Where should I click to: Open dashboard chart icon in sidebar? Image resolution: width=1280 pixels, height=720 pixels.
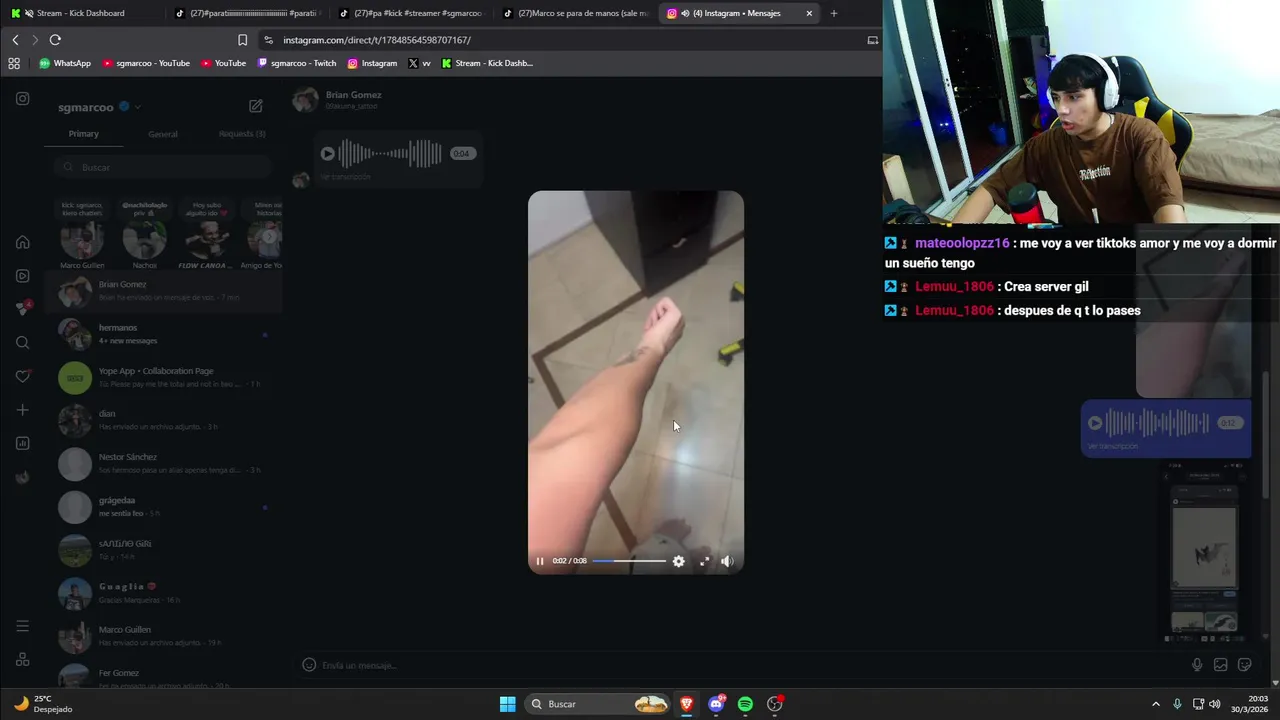pyautogui.click(x=22, y=443)
